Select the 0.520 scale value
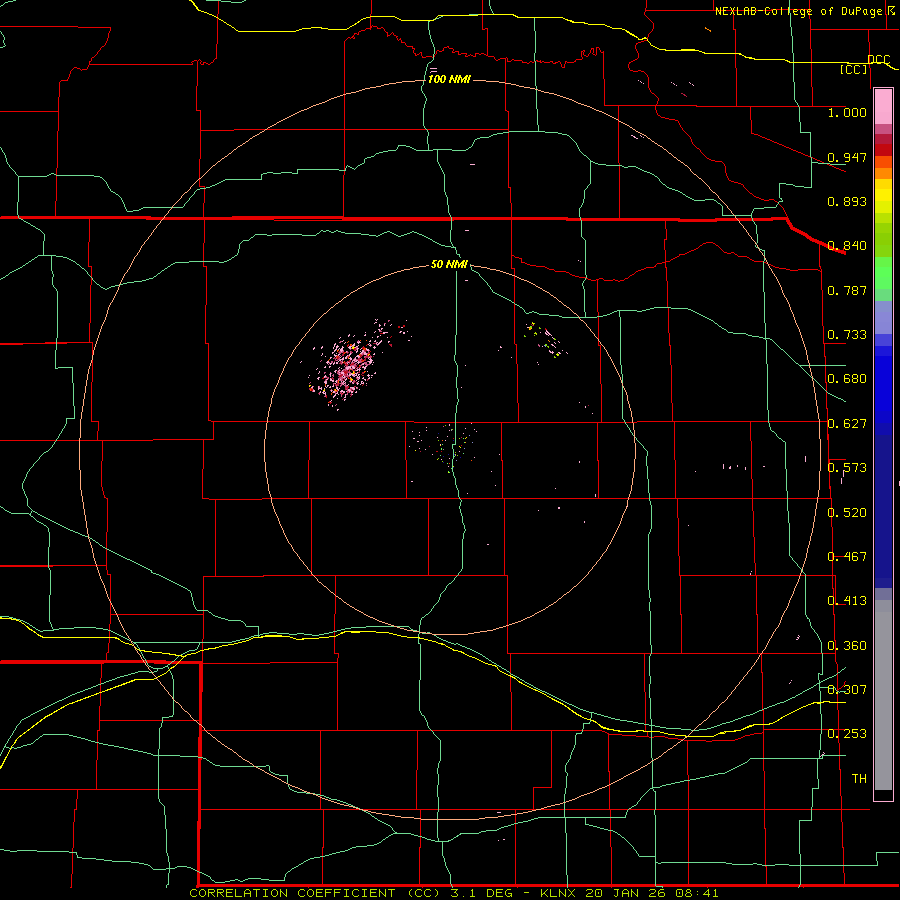 click(x=847, y=513)
